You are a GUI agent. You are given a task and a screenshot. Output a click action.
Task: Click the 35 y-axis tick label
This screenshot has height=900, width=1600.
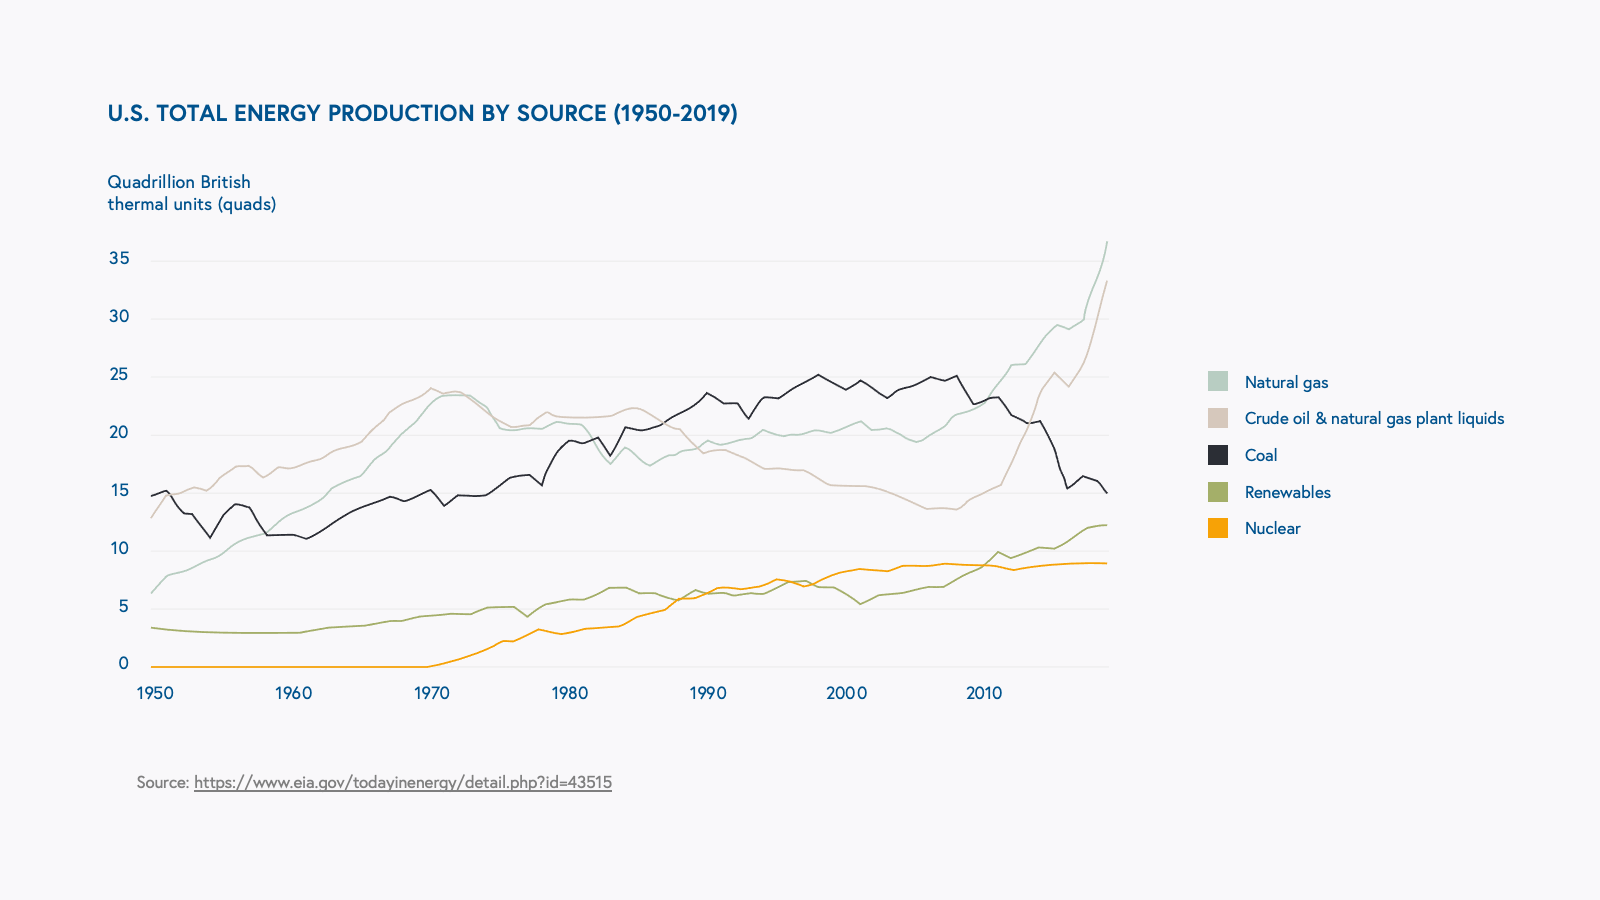119,258
